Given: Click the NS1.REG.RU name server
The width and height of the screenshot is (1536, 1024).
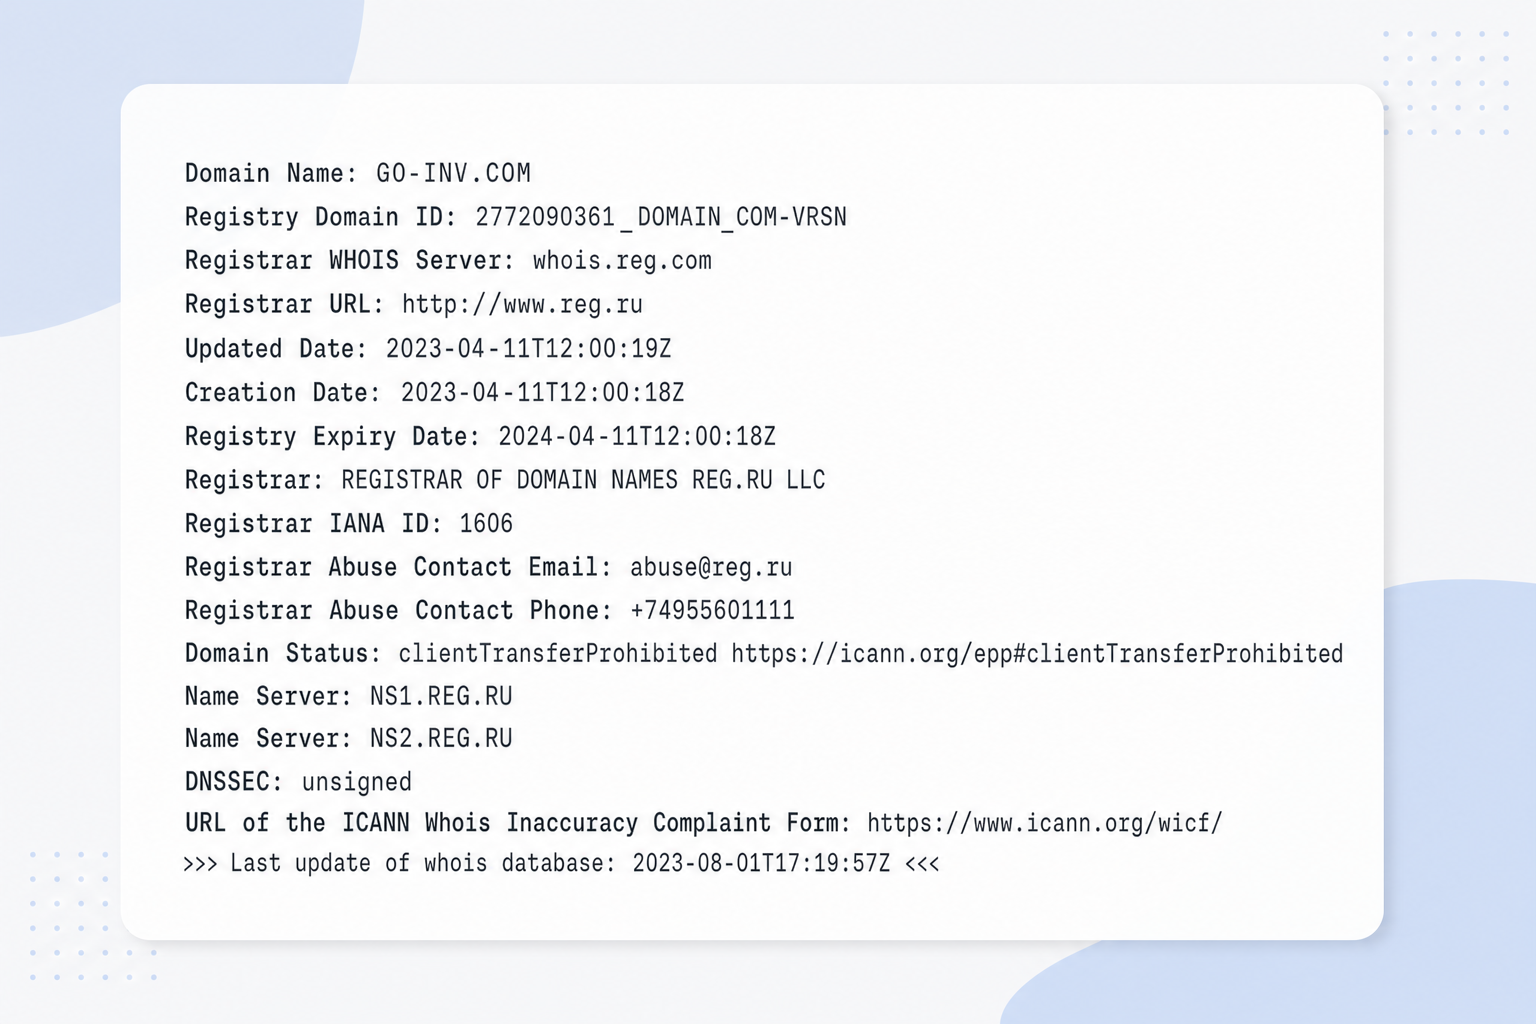Looking at the screenshot, I should (x=441, y=697).
